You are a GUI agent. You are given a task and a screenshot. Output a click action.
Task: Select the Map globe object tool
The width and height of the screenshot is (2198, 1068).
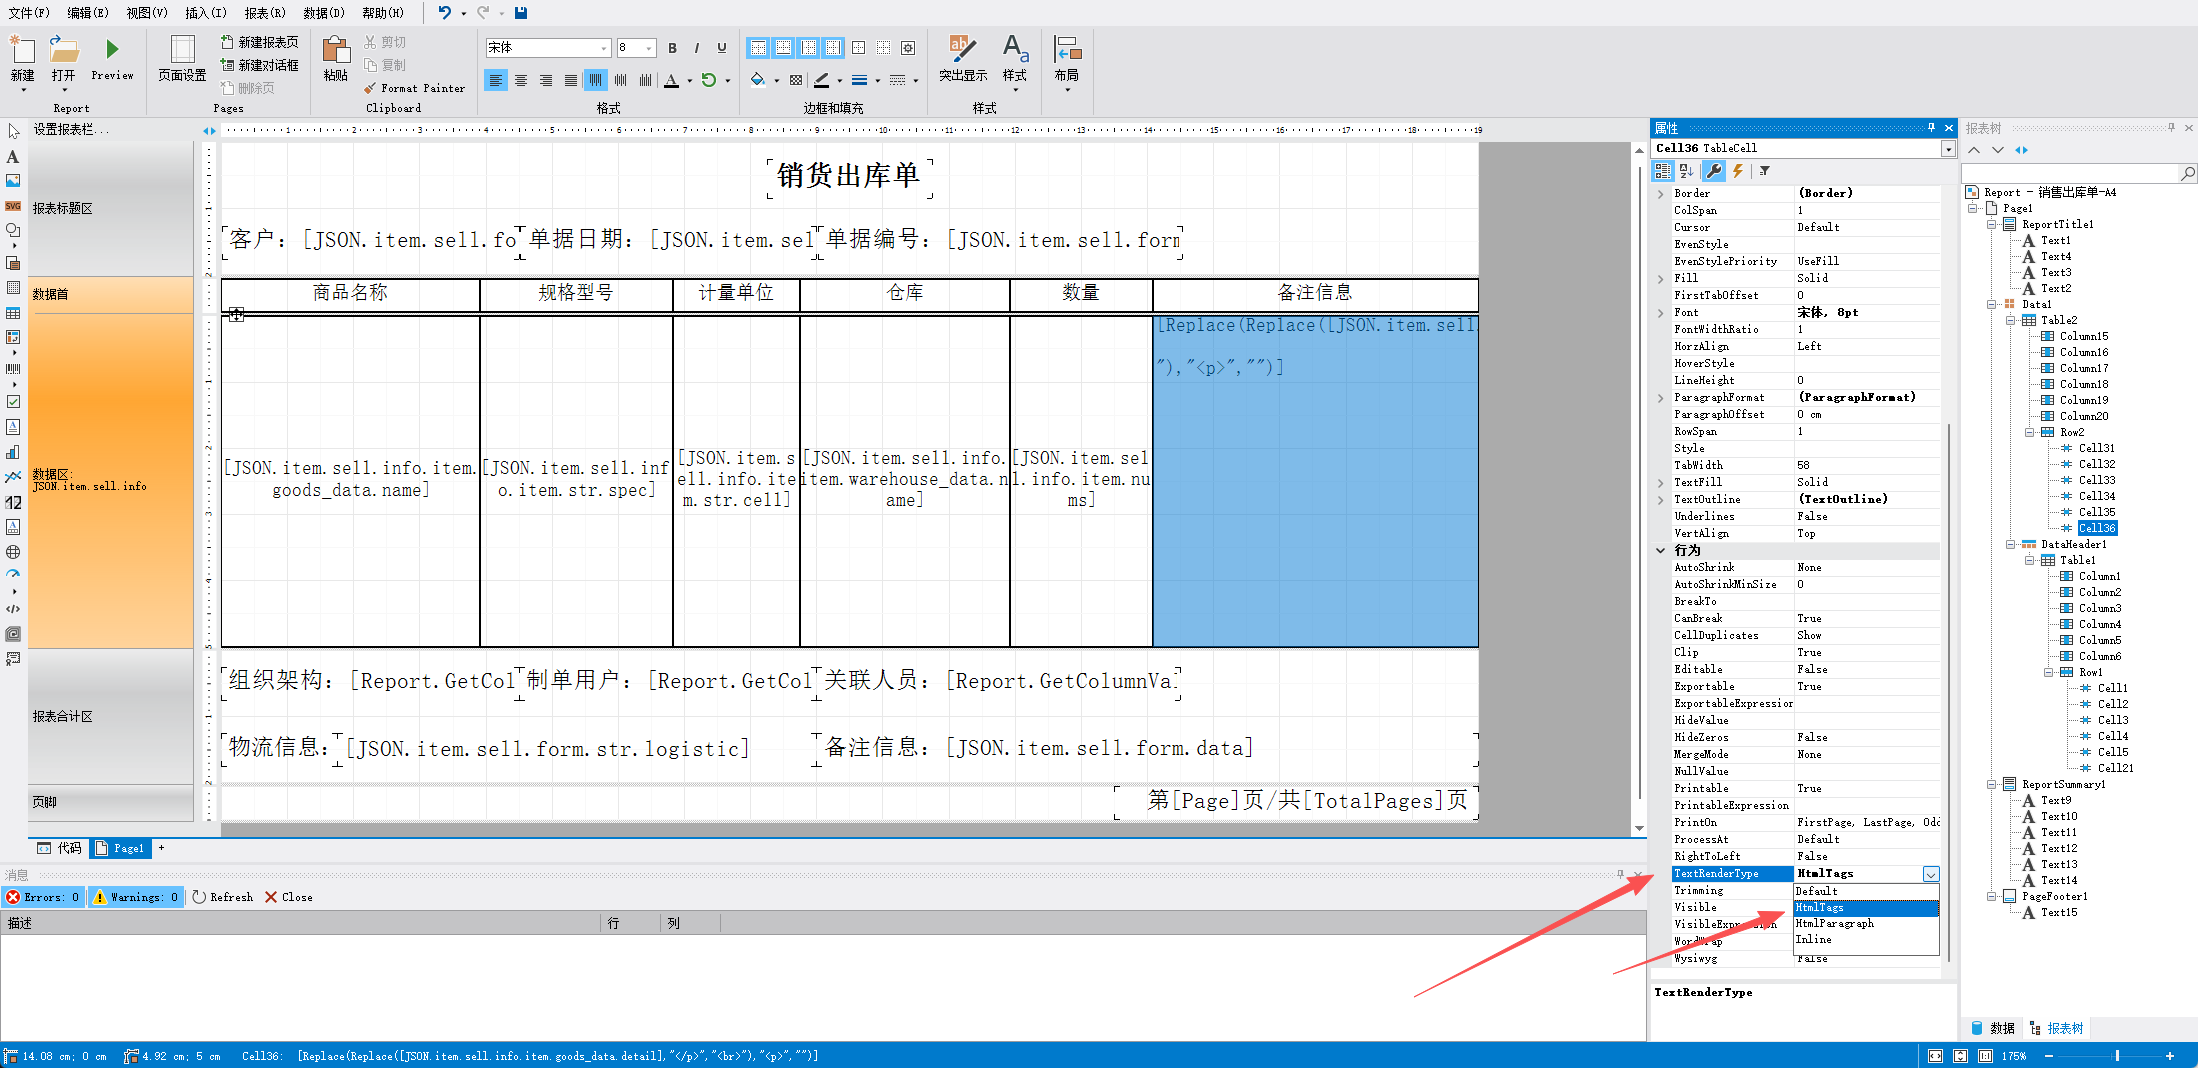click(x=13, y=552)
